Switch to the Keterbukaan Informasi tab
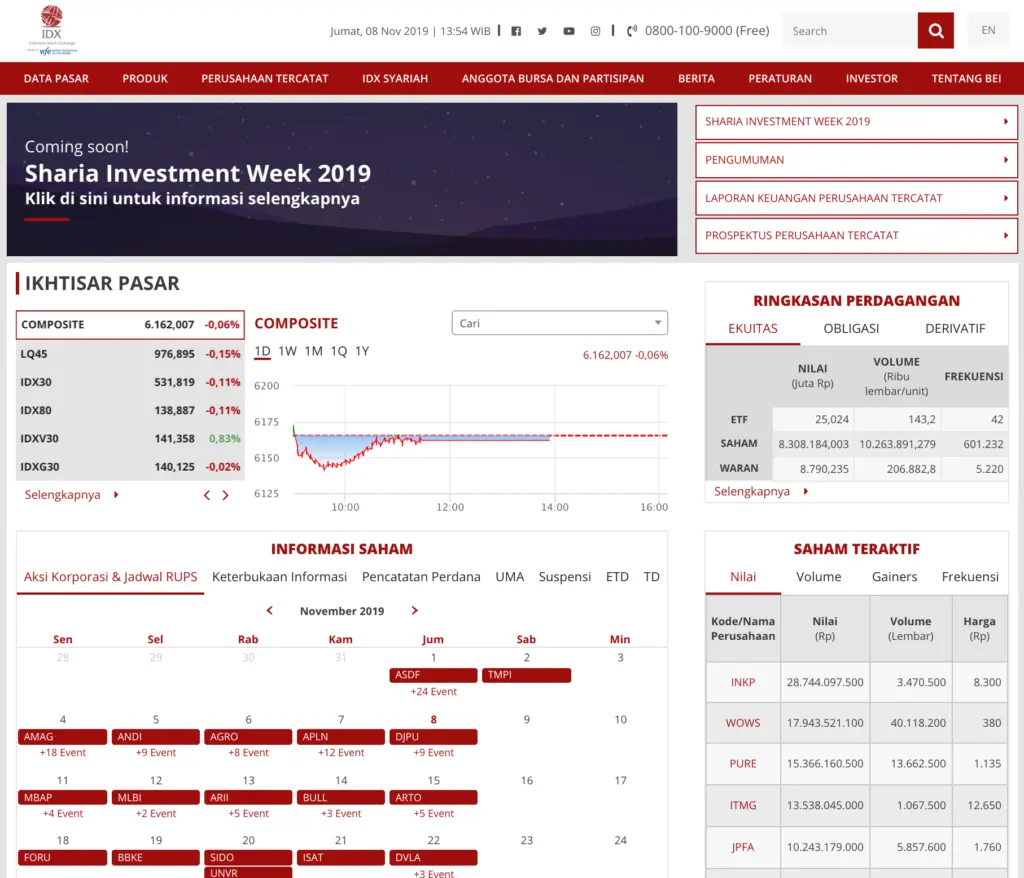 tap(282, 576)
